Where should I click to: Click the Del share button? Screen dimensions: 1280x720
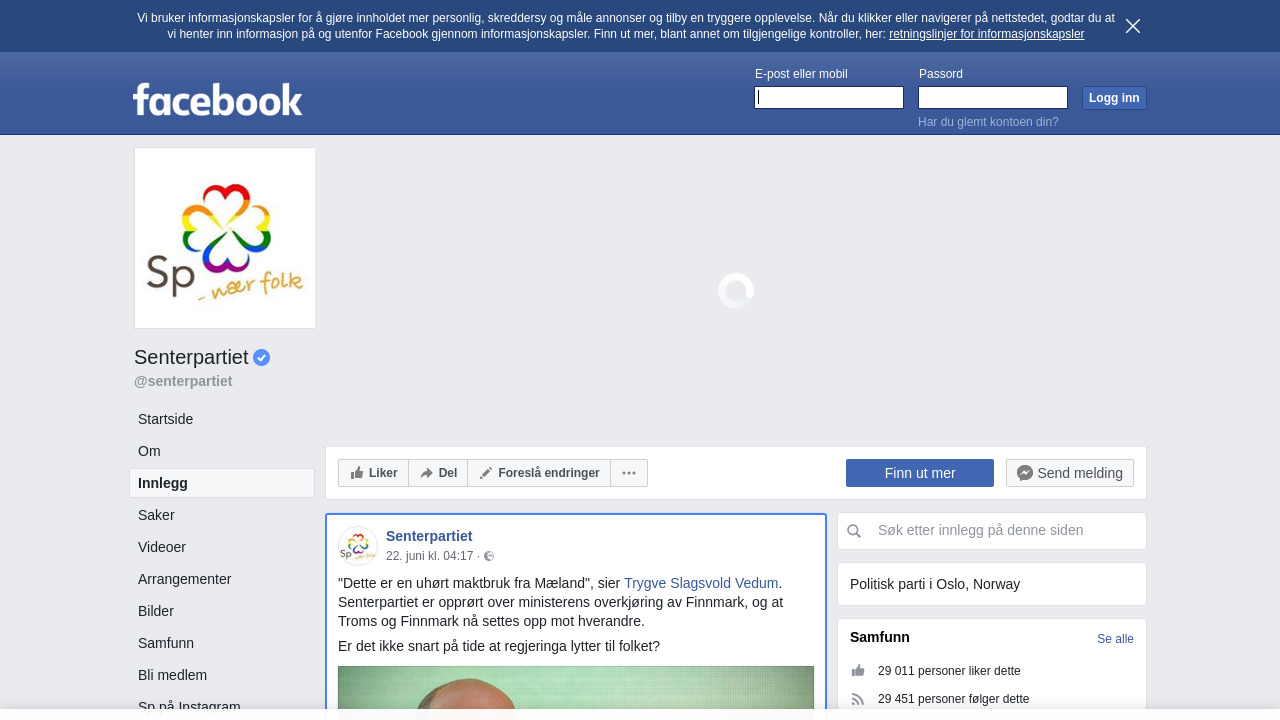pos(438,473)
